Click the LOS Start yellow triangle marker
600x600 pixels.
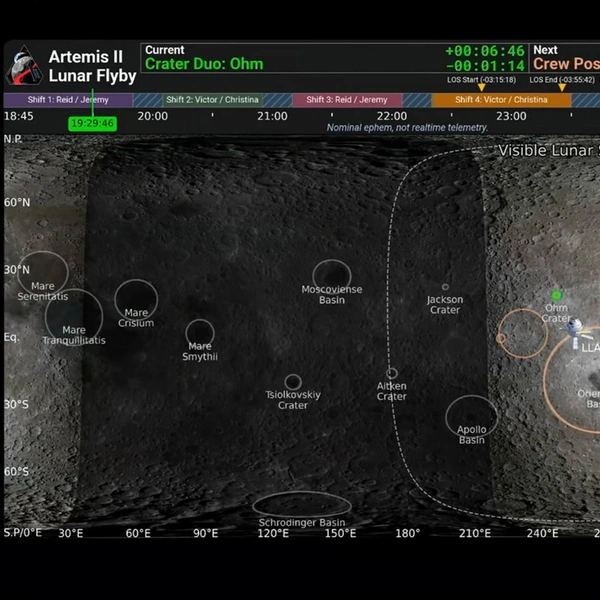pyautogui.click(x=482, y=87)
